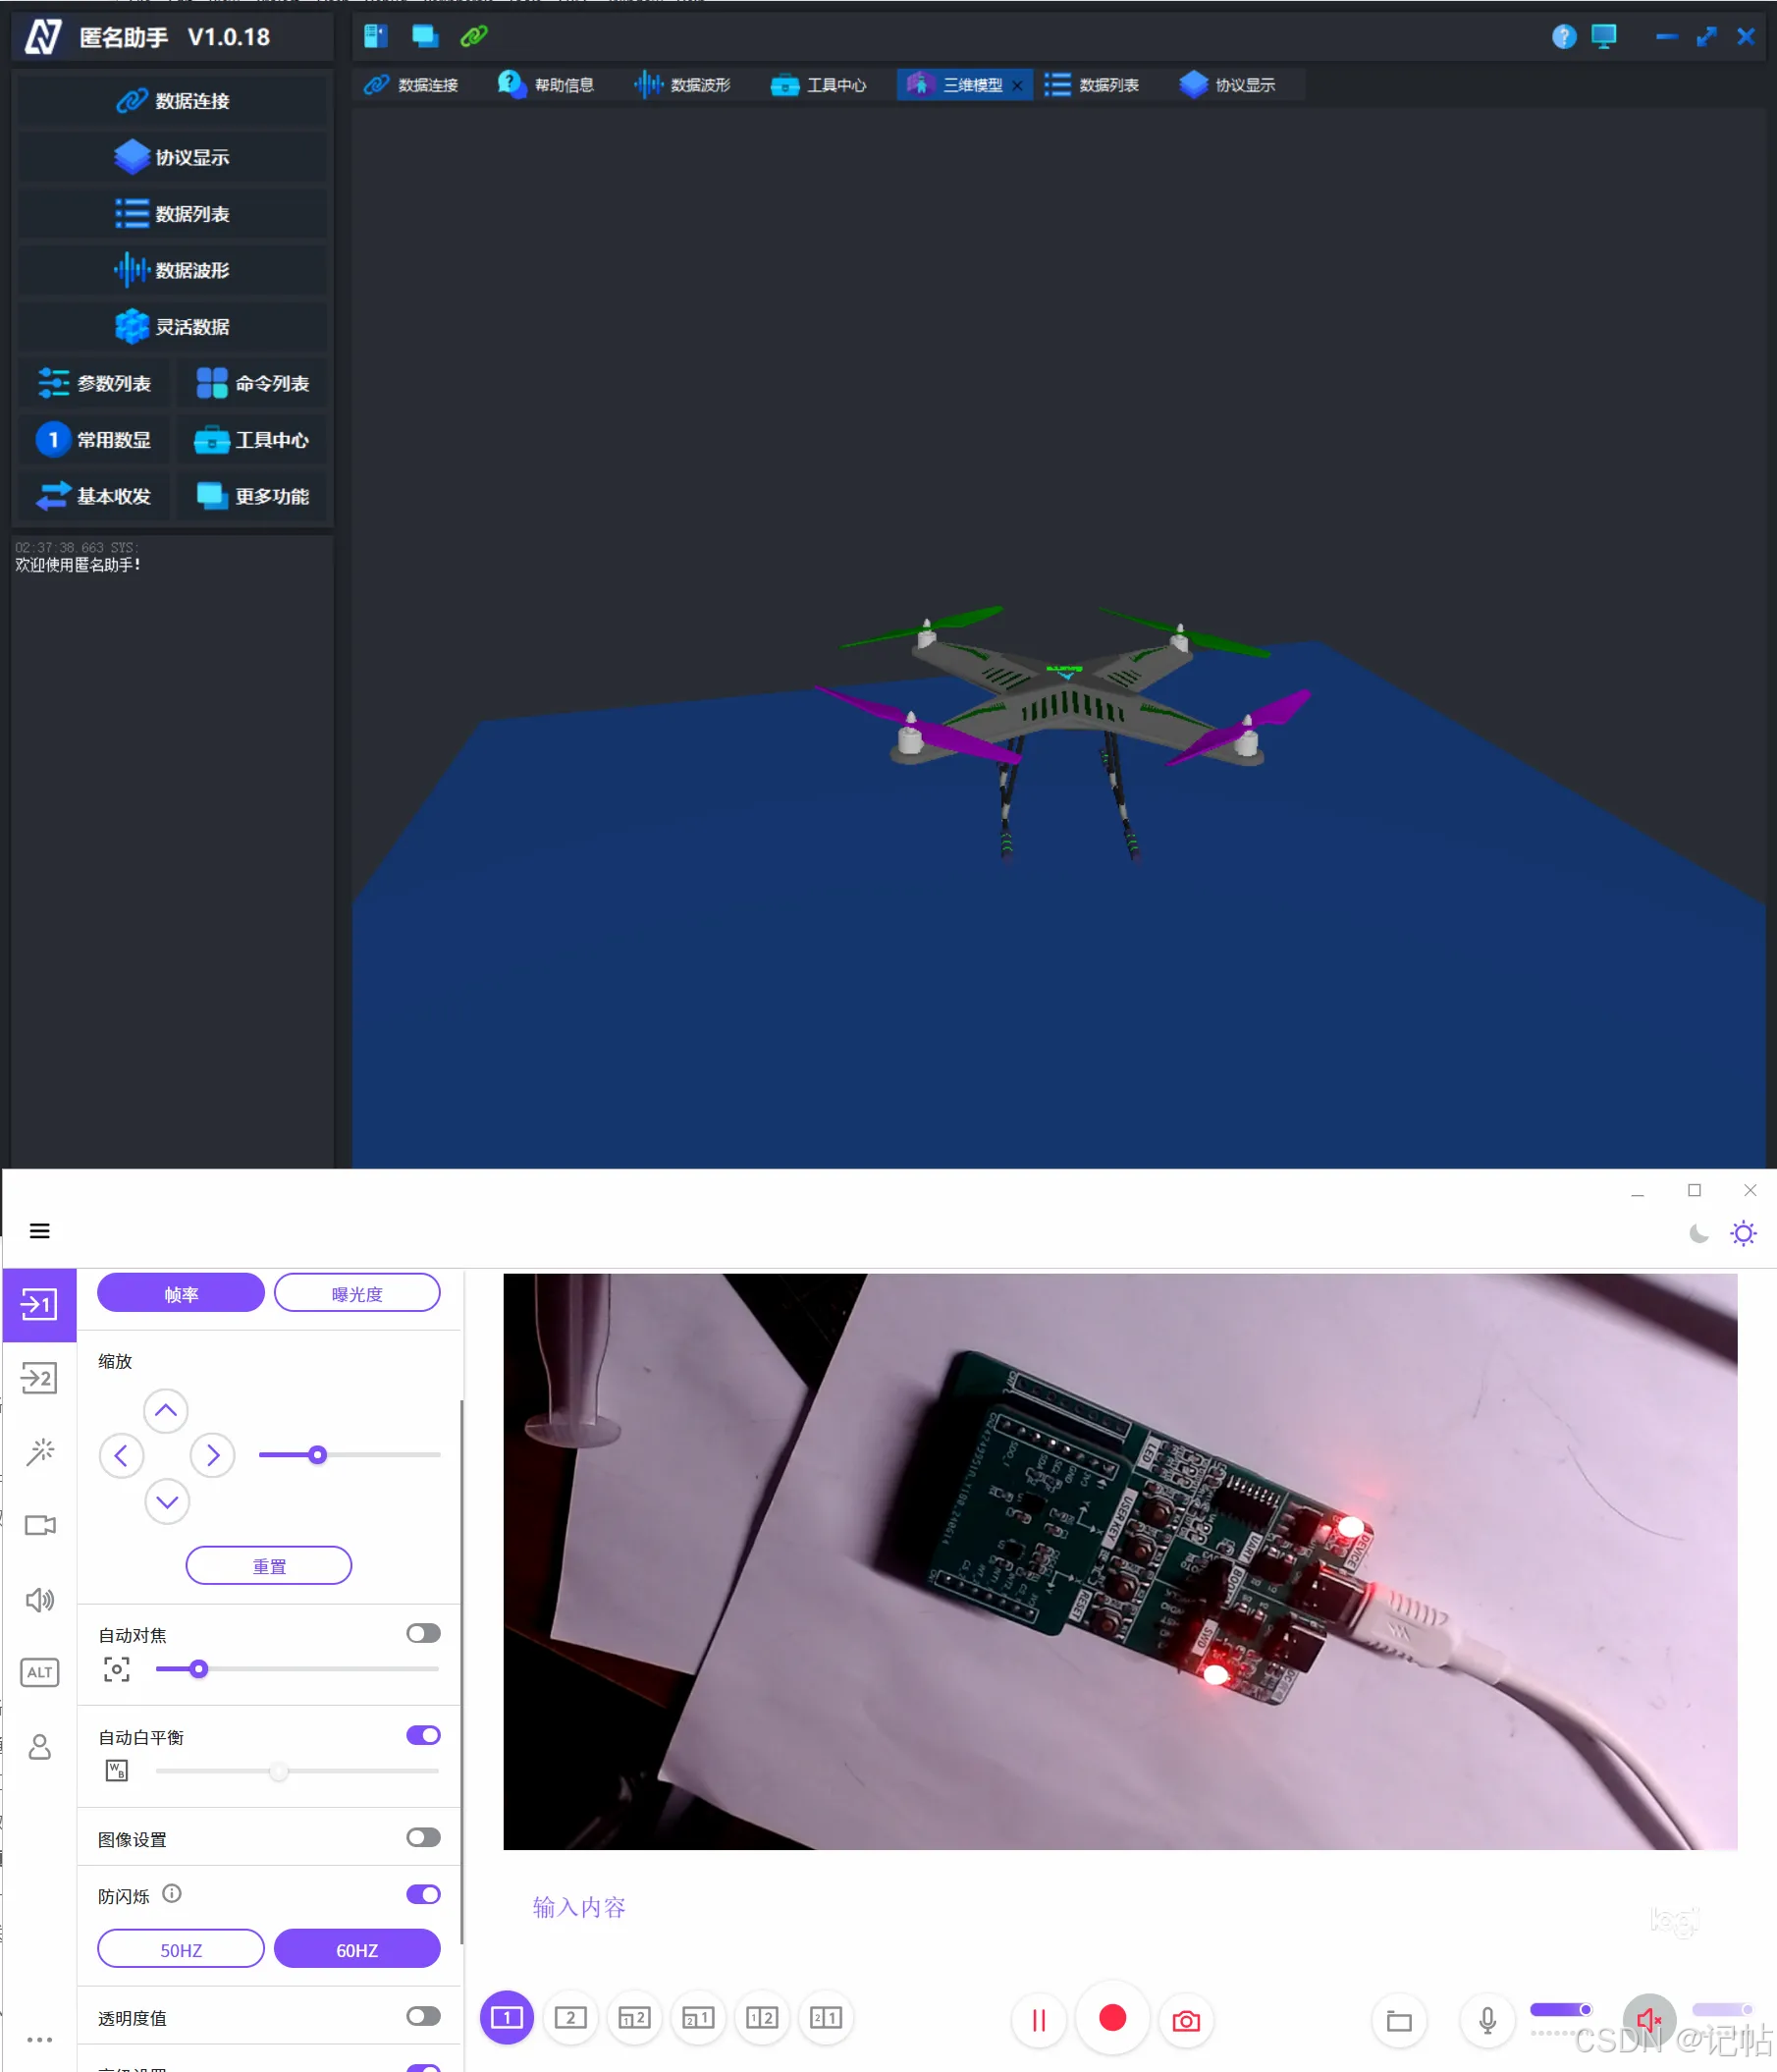Toggle the 自动对焦 switch
Screen dimensions: 1777x2072
pyautogui.click(x=423, y=1633)
